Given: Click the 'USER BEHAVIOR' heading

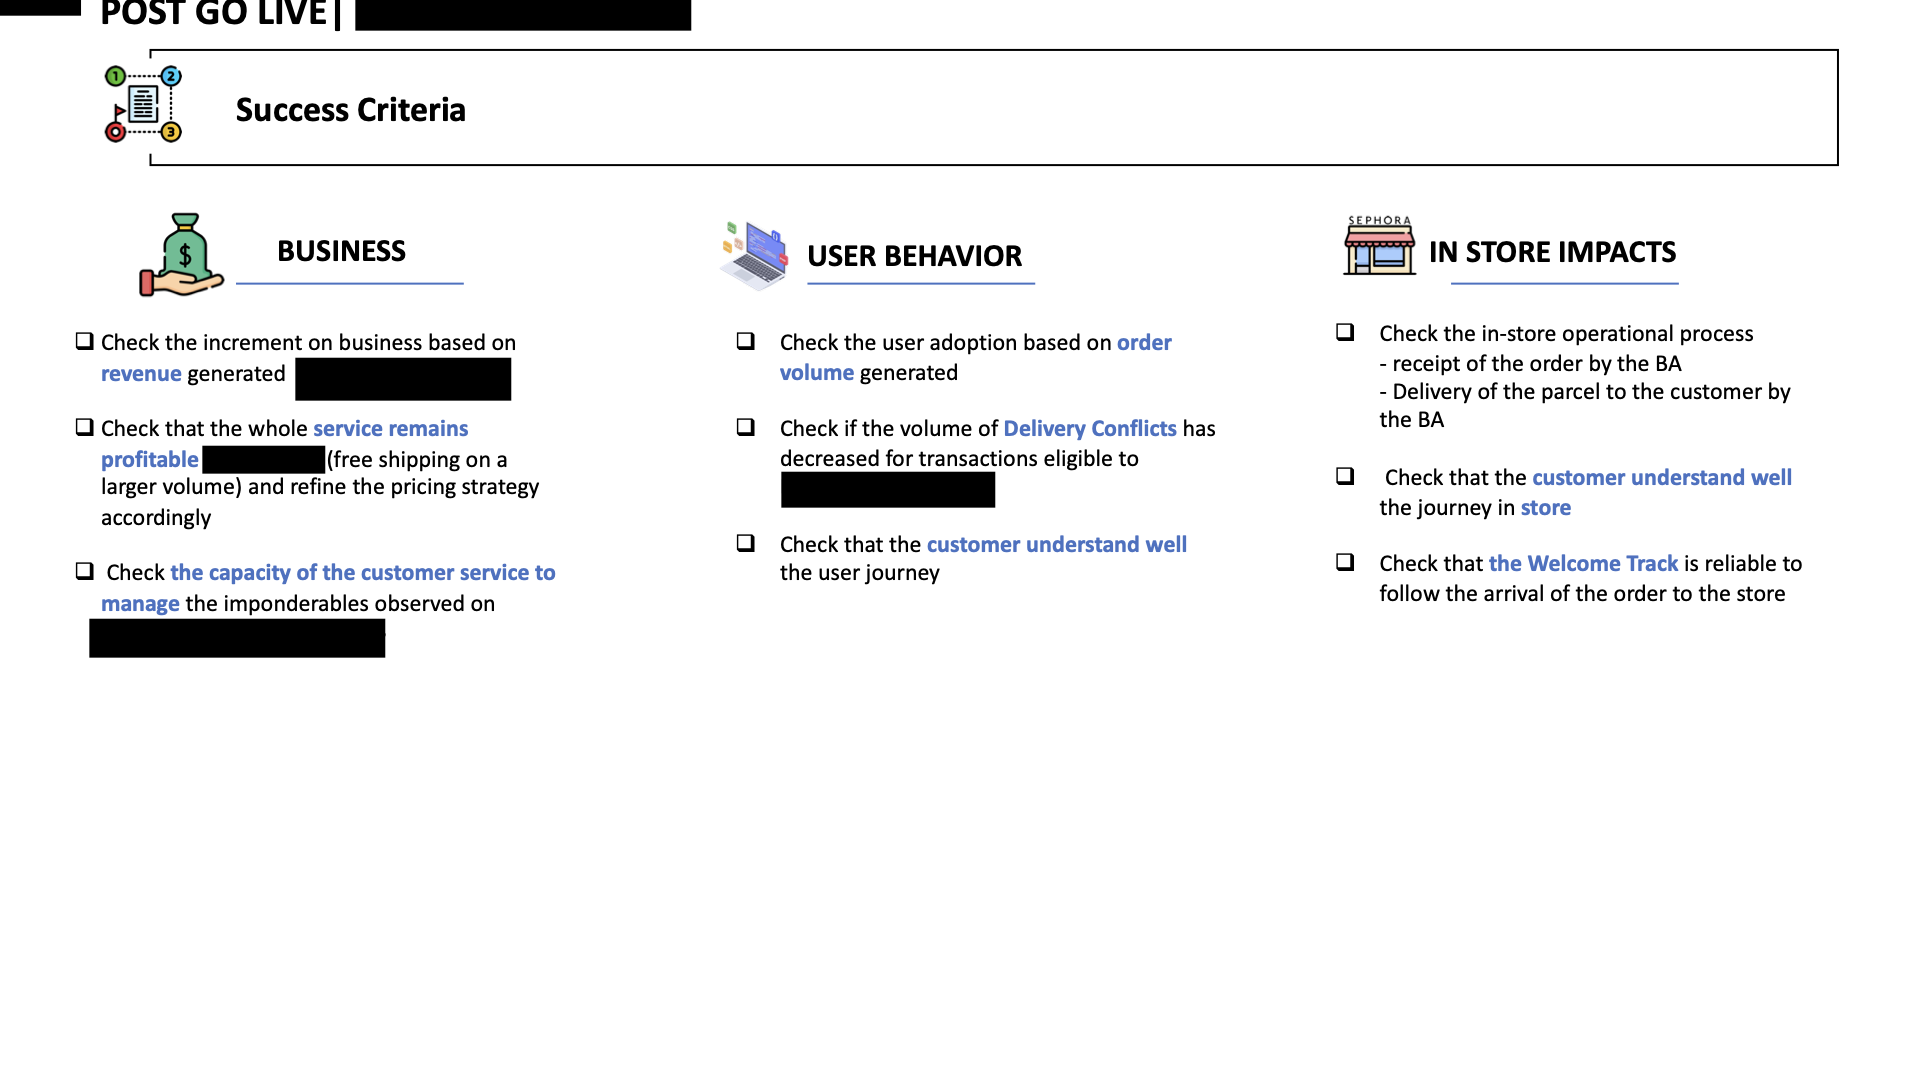Looking at the screenshot, I should [x=914, y=256].
